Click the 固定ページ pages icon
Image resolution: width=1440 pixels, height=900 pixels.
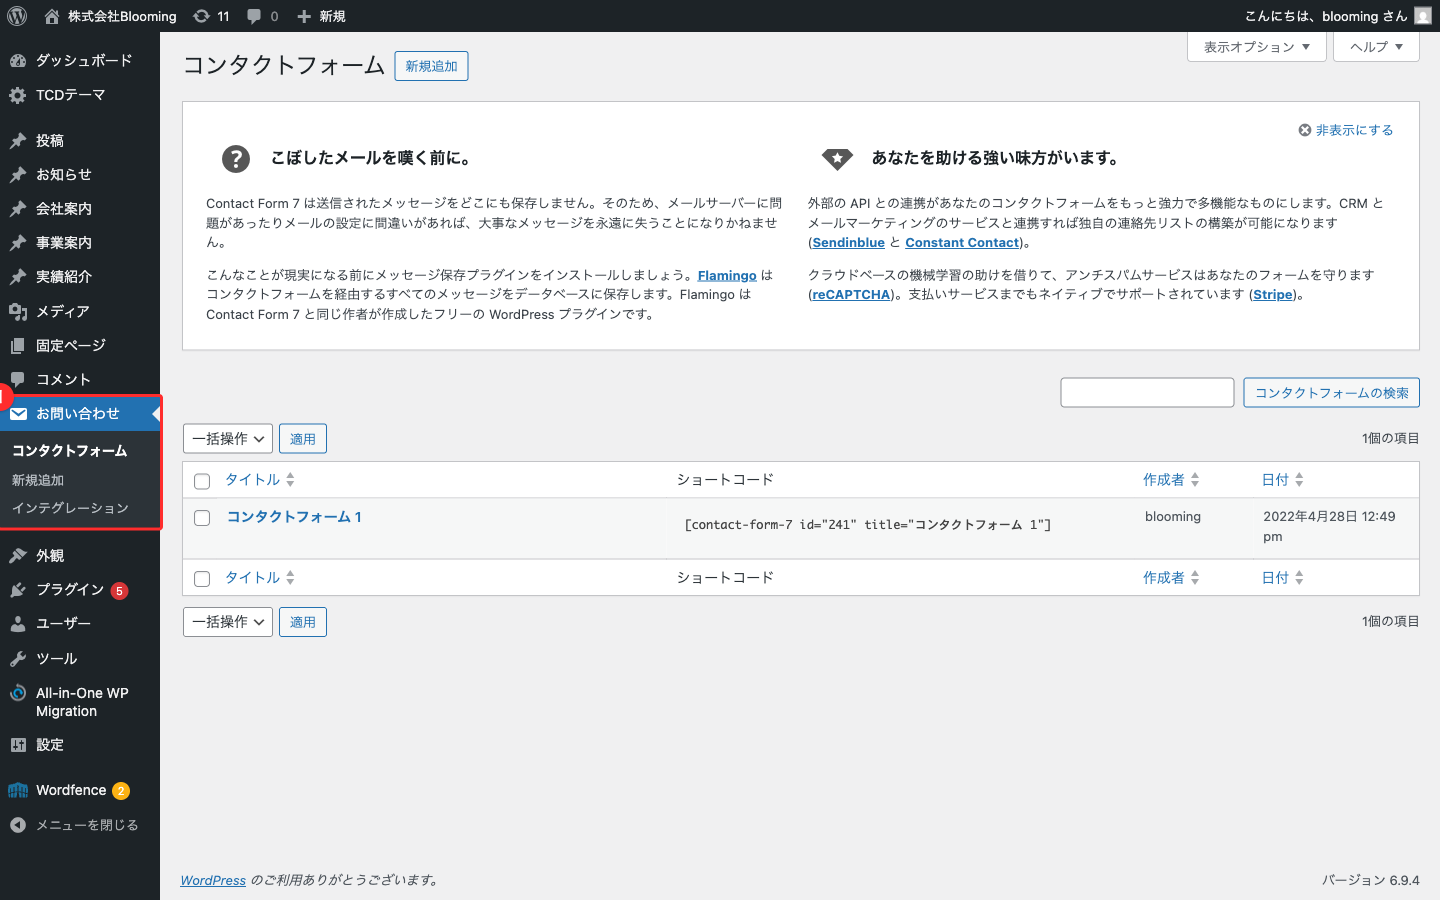18,346
